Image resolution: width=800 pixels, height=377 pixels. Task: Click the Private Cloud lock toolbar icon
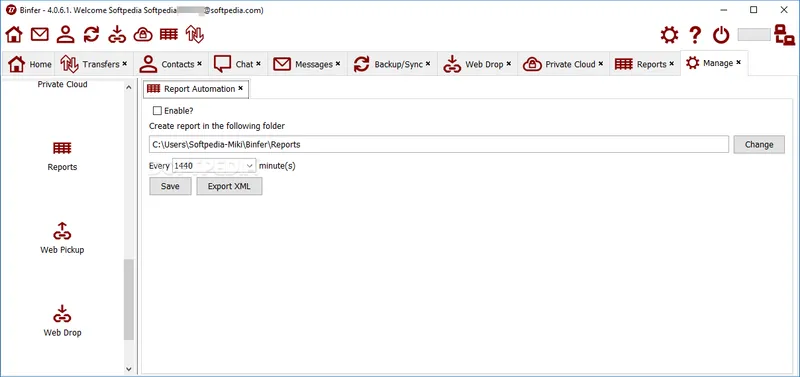click(x=143, y=35)
